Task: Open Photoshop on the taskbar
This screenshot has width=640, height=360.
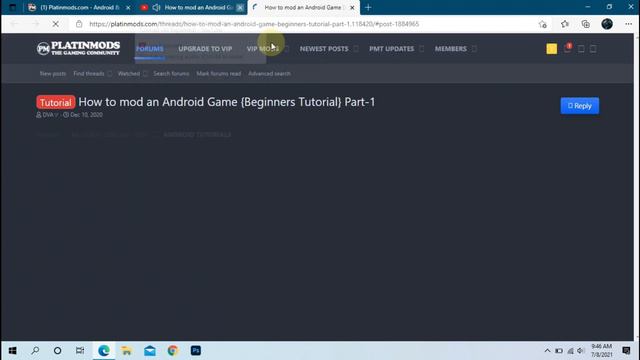Action: (x=196, y=351)
